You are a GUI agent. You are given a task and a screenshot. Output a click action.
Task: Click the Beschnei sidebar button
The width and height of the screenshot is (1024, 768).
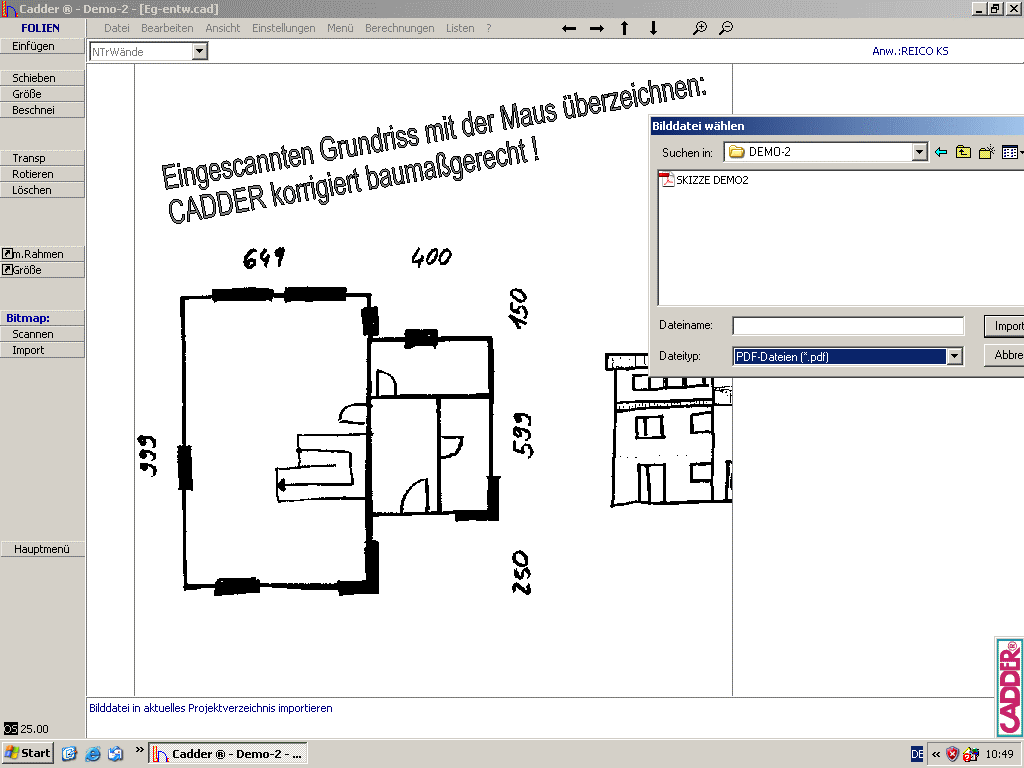coord(42,110)
